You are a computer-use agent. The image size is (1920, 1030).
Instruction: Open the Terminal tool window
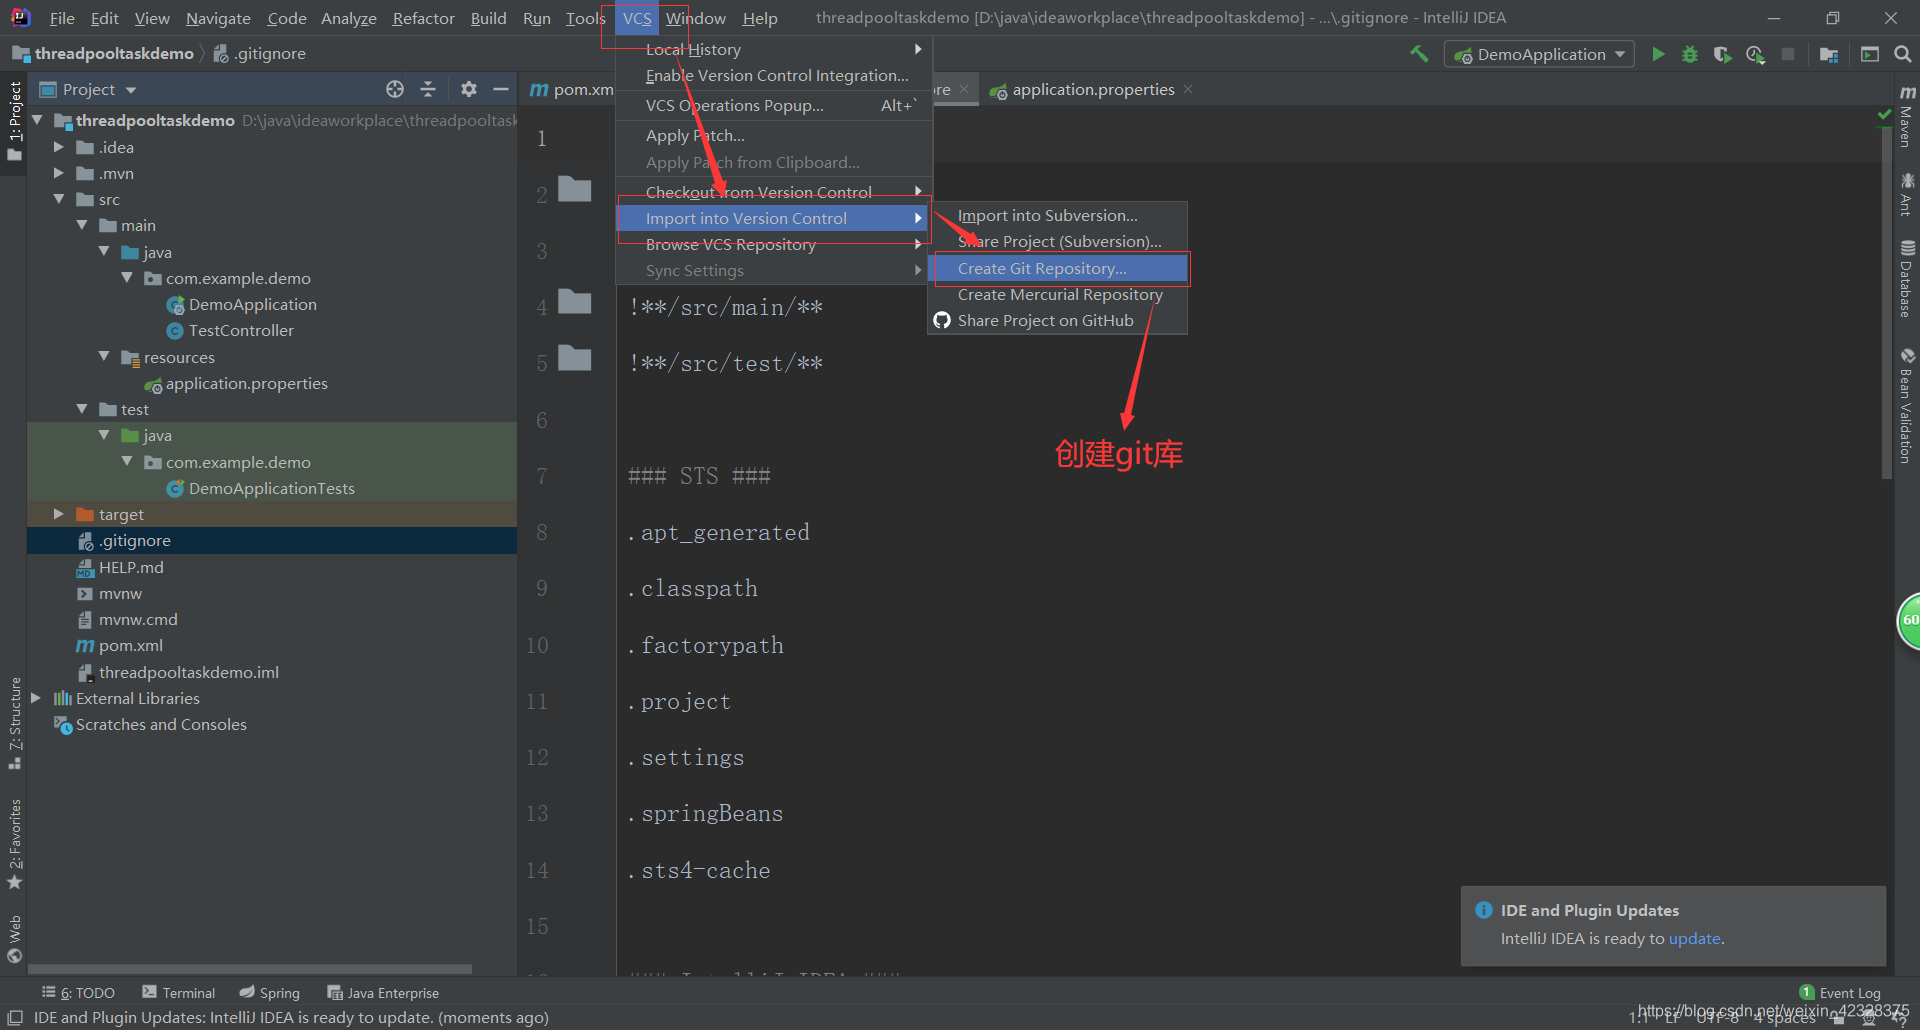coord(178,992)
